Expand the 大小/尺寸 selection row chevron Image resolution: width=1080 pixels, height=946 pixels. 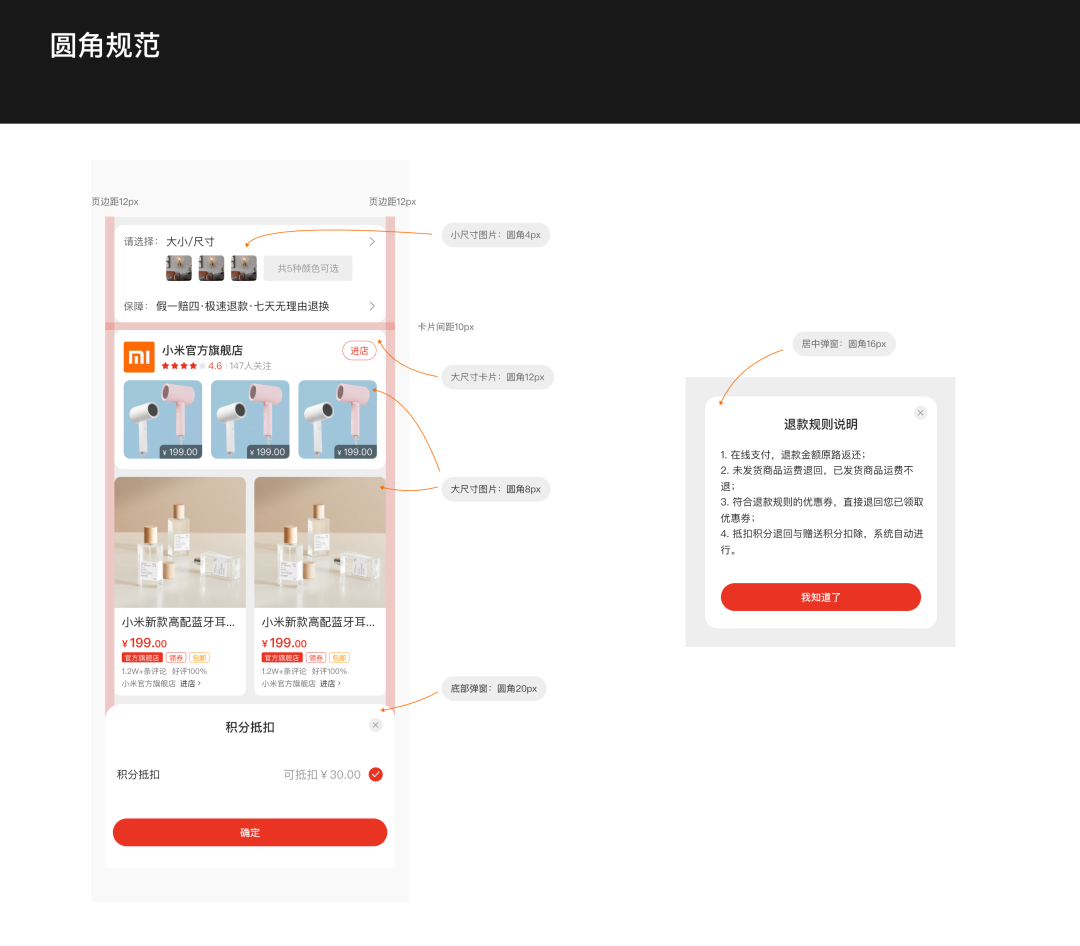(372, 241)
